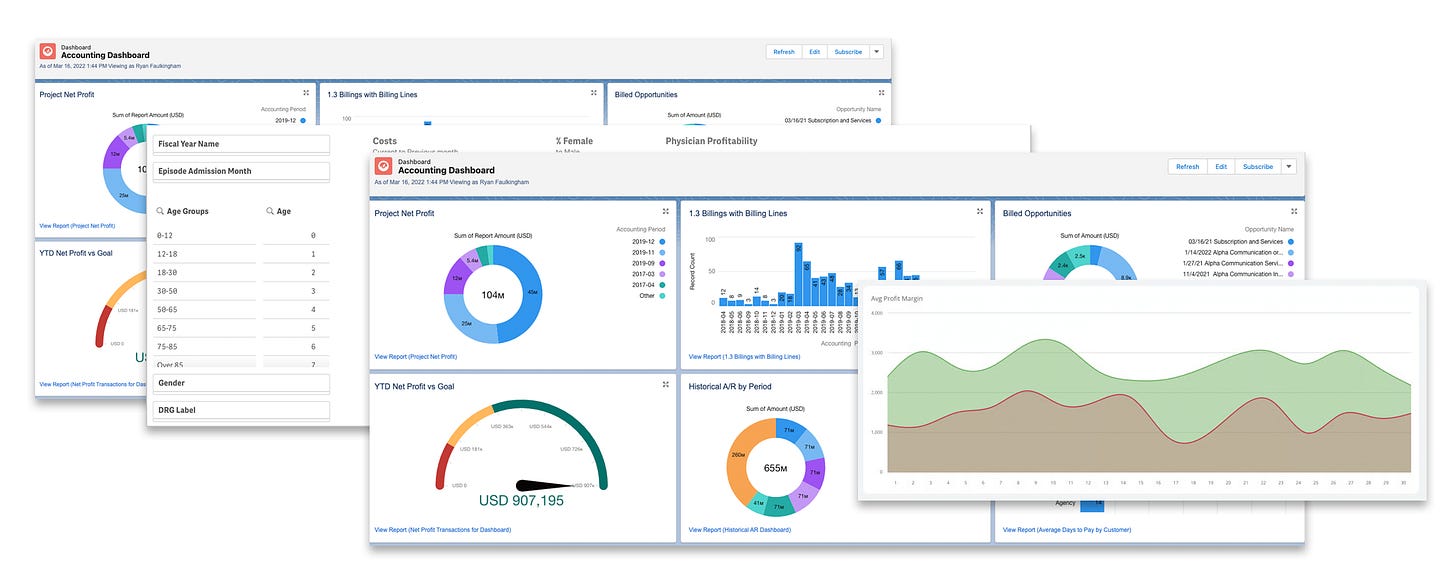1456x580 pixels.
Task: Click the search icon beside Age
Action: (x=270, y=211)
